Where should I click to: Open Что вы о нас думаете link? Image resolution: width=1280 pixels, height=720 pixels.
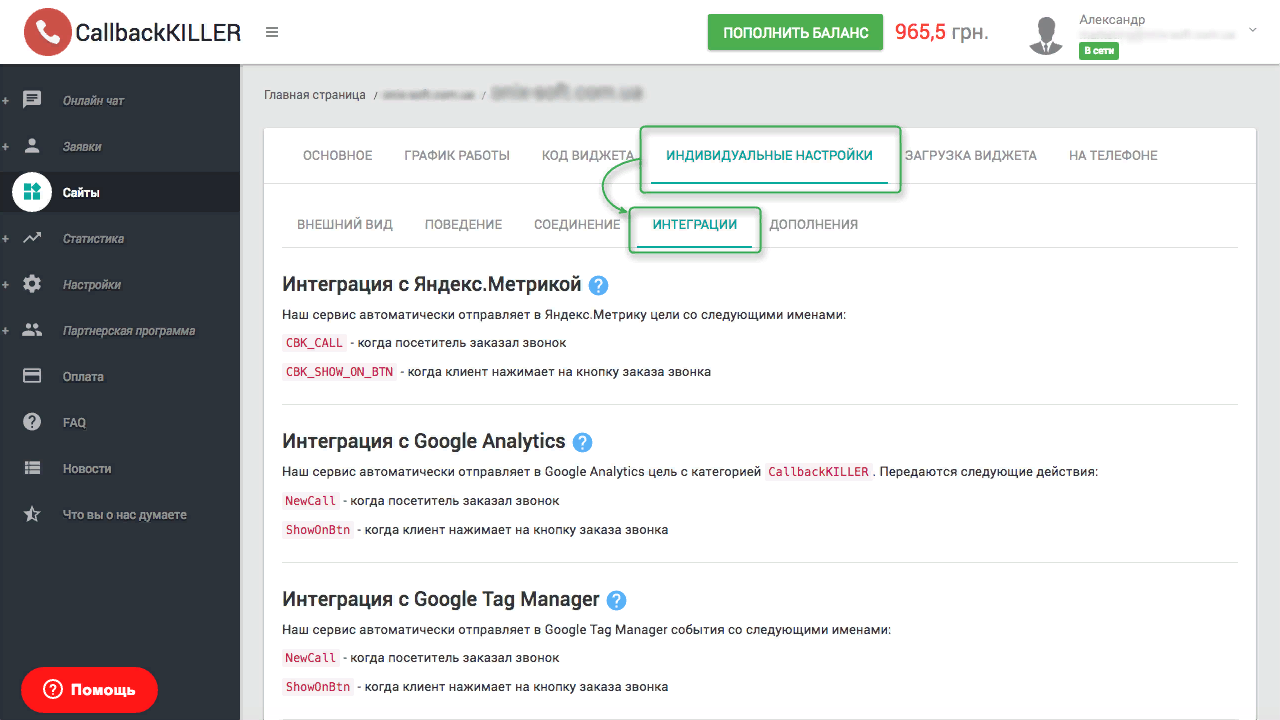[125, 515]
